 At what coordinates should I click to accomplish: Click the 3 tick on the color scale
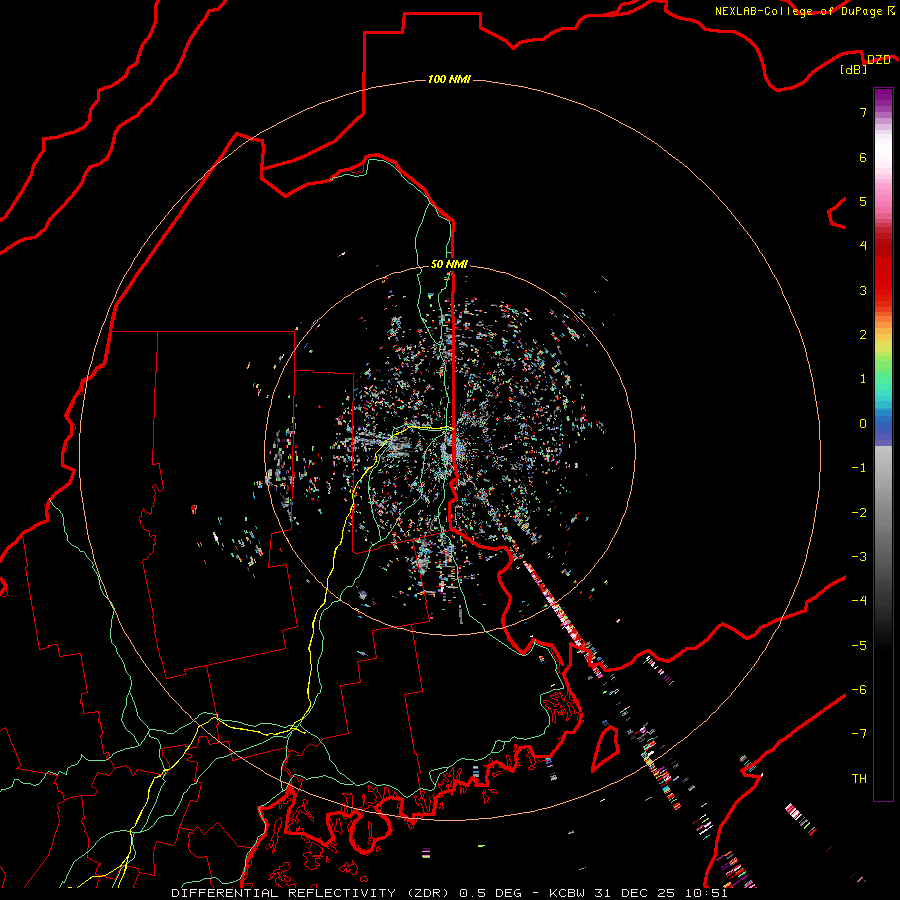tap(863, 290)
